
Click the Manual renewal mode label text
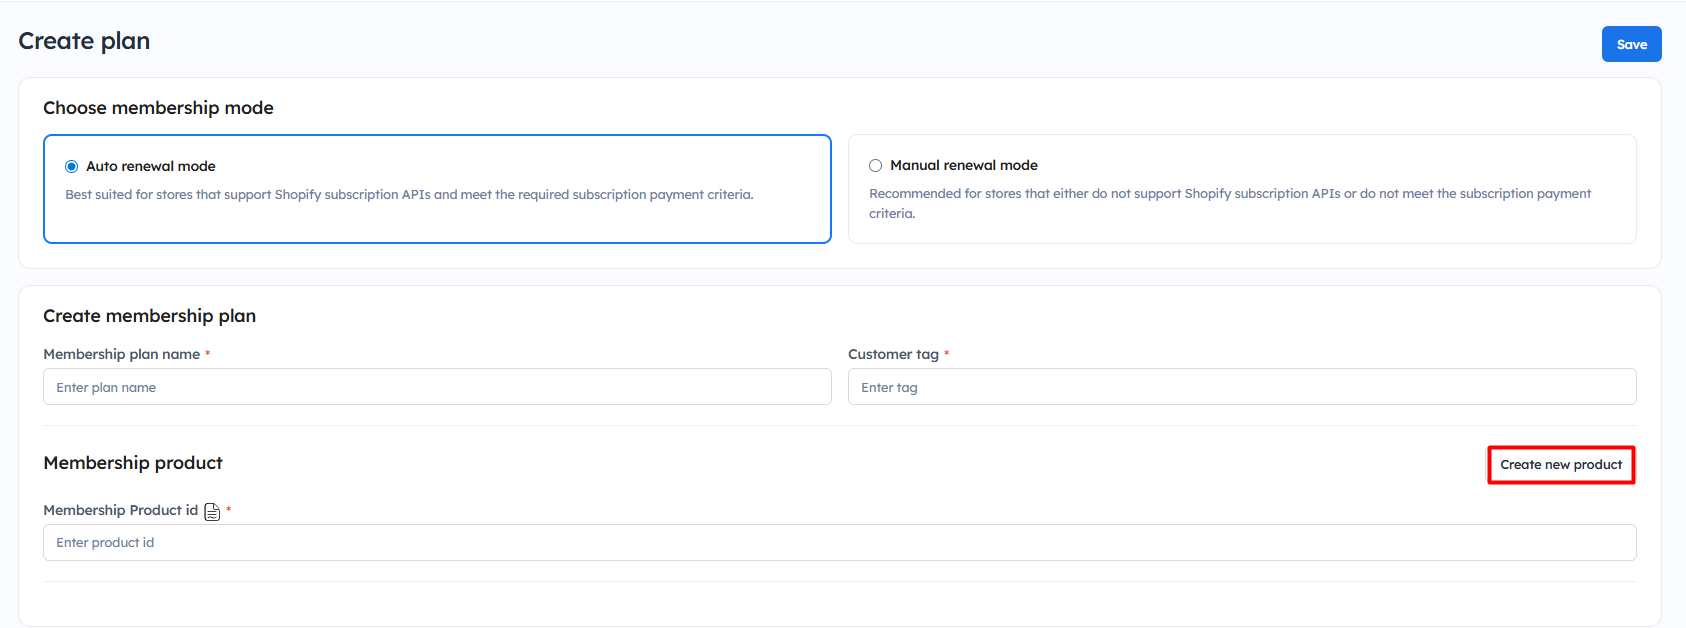coord(963,166)
